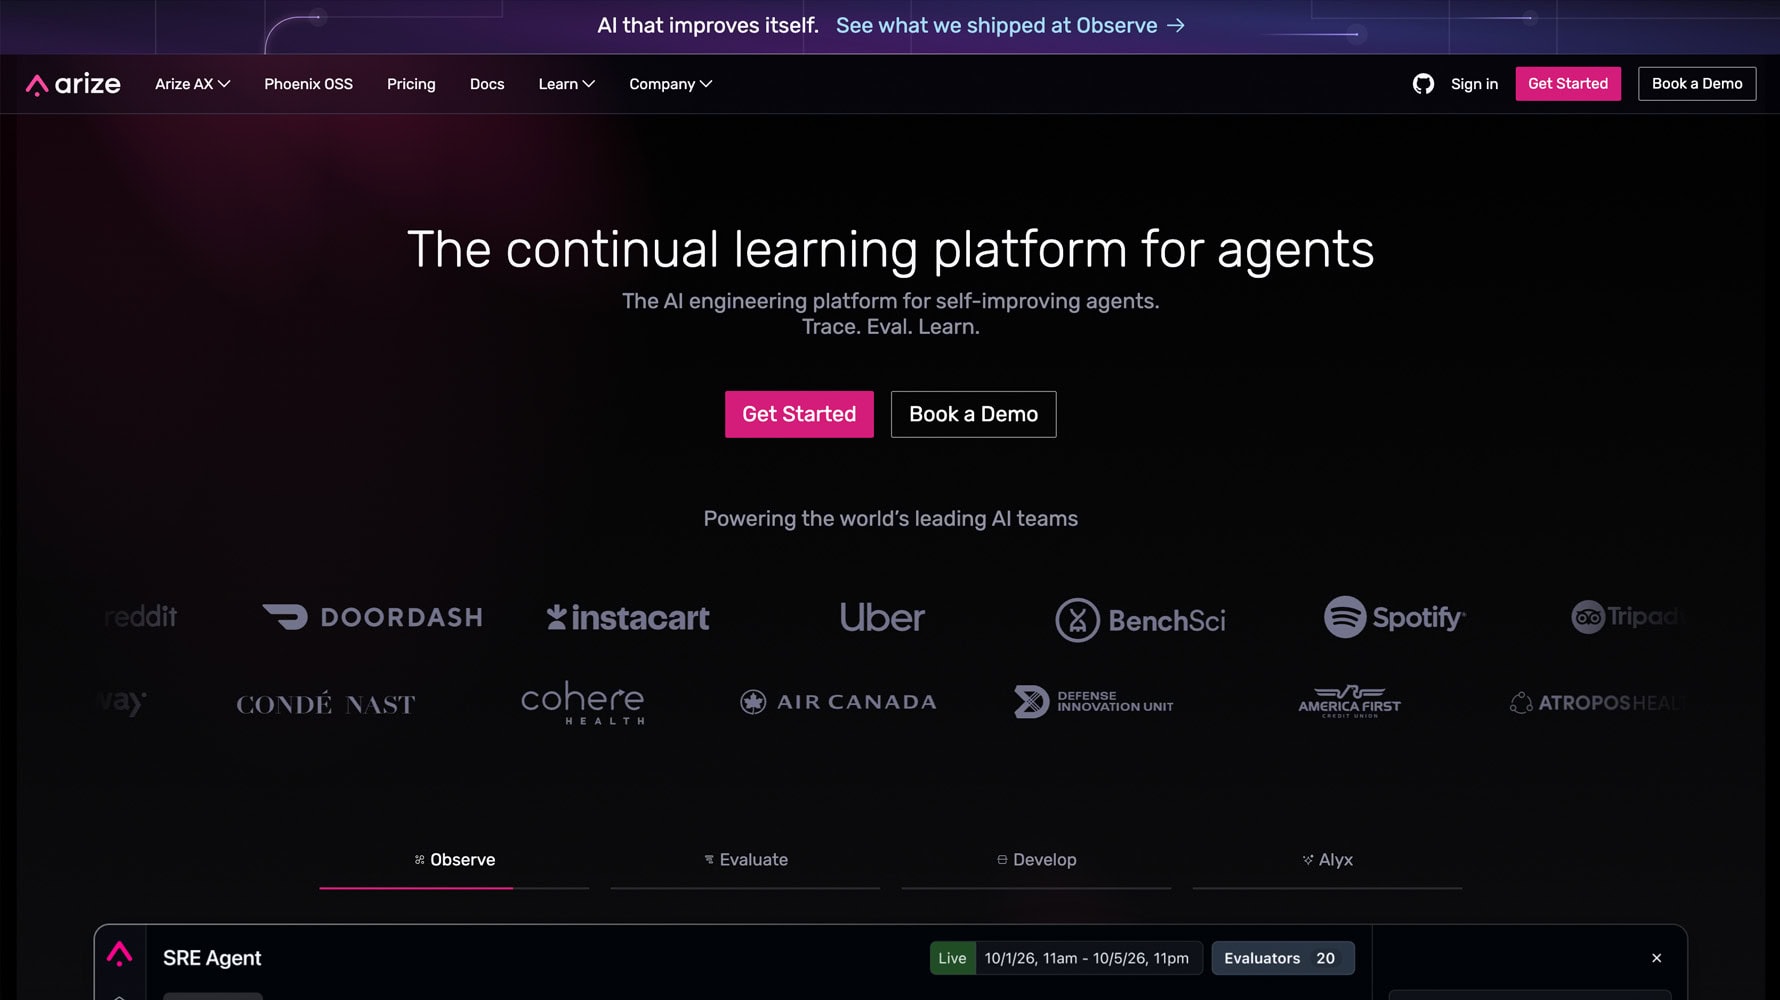Click the Defense Innovation Unit logo
Screen dimensions: 1780x1000
click(x=1093, y=702)
